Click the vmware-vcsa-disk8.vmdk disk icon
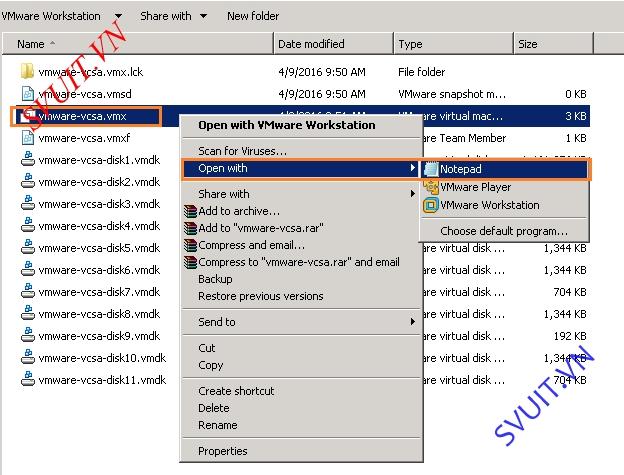 (27, 313)
